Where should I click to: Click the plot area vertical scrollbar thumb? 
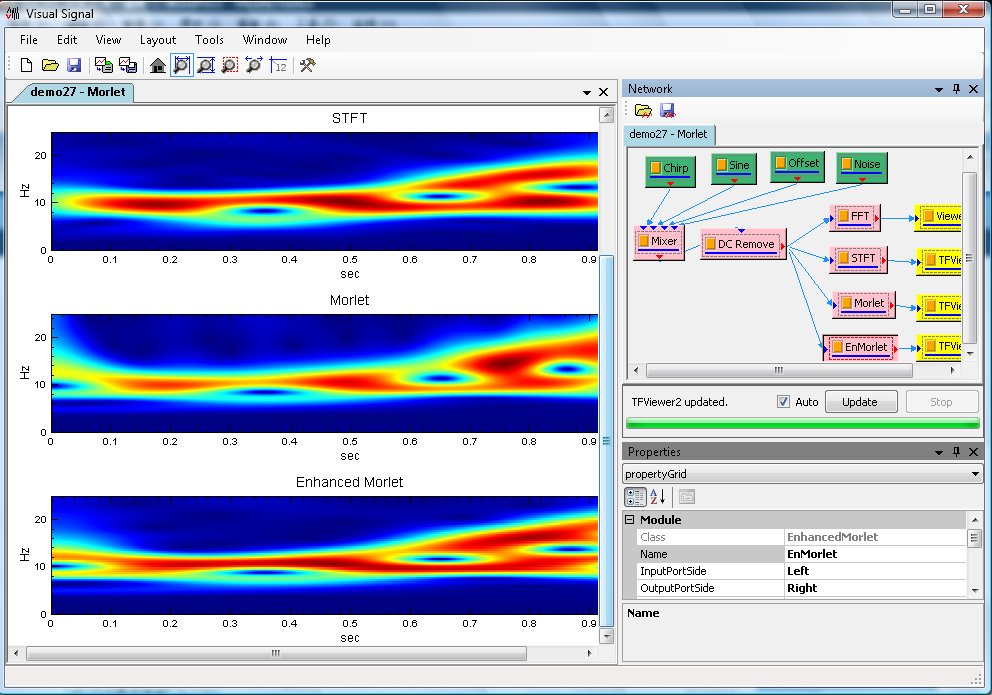606,441
